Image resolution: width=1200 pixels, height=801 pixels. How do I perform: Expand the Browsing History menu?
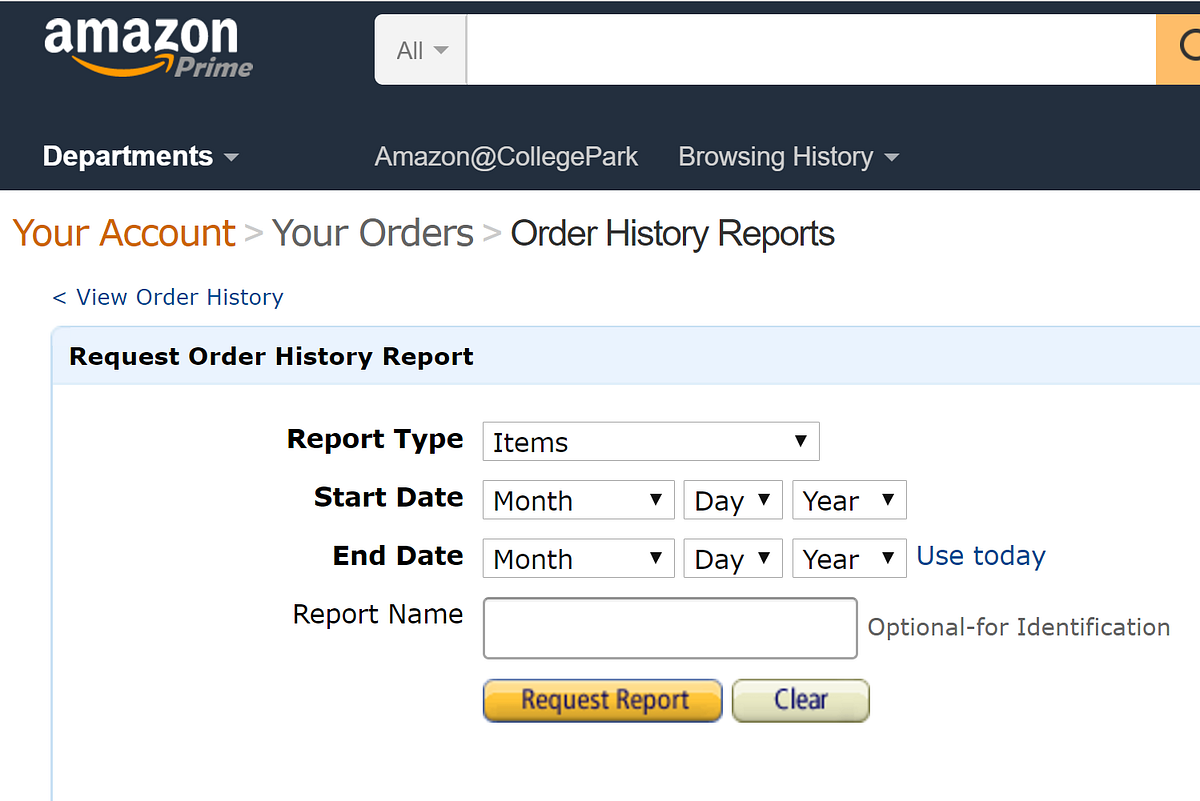tap(788, 157)
